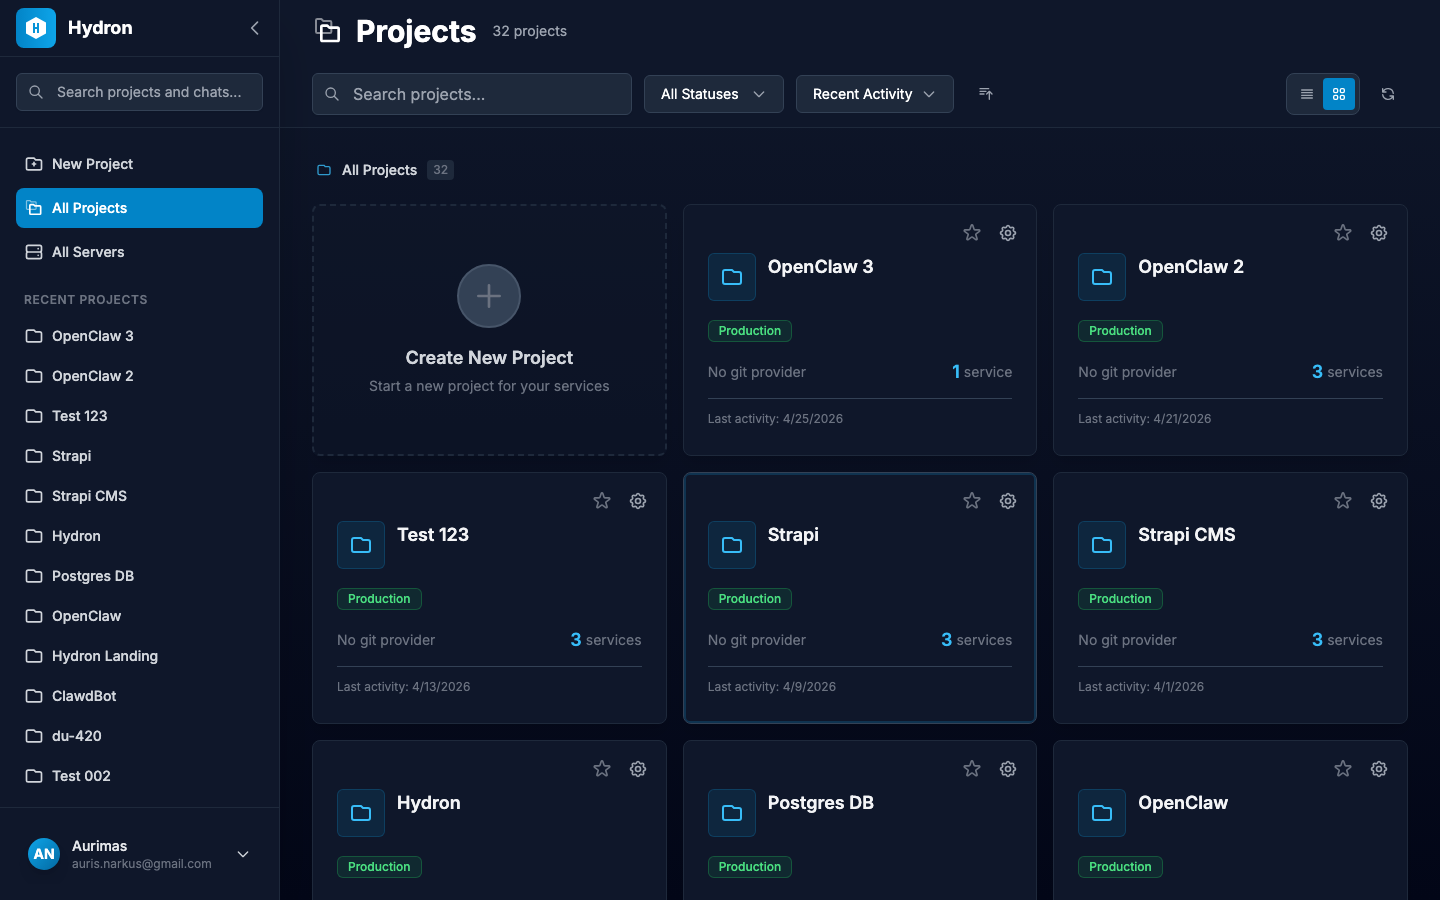Expand the Aurimas account menu chevron
The height and width of the screenshot is (900, 1440).
[243, 854]
